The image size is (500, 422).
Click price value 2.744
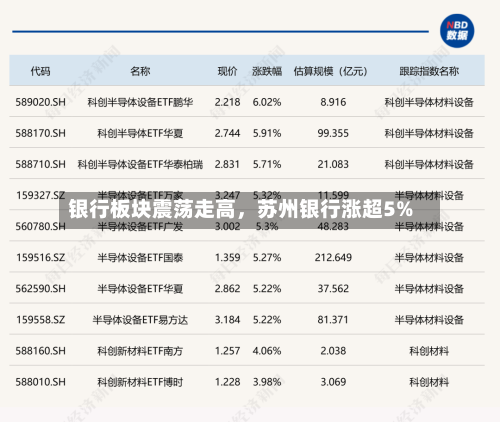click(227, 133)
